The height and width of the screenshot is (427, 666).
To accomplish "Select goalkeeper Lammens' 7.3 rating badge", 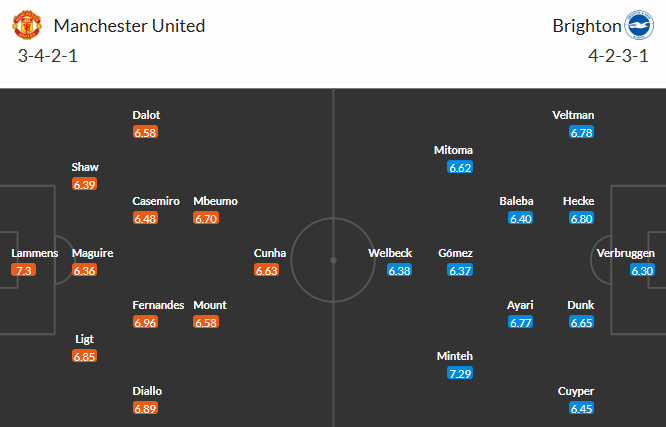I will click(22, 270).
